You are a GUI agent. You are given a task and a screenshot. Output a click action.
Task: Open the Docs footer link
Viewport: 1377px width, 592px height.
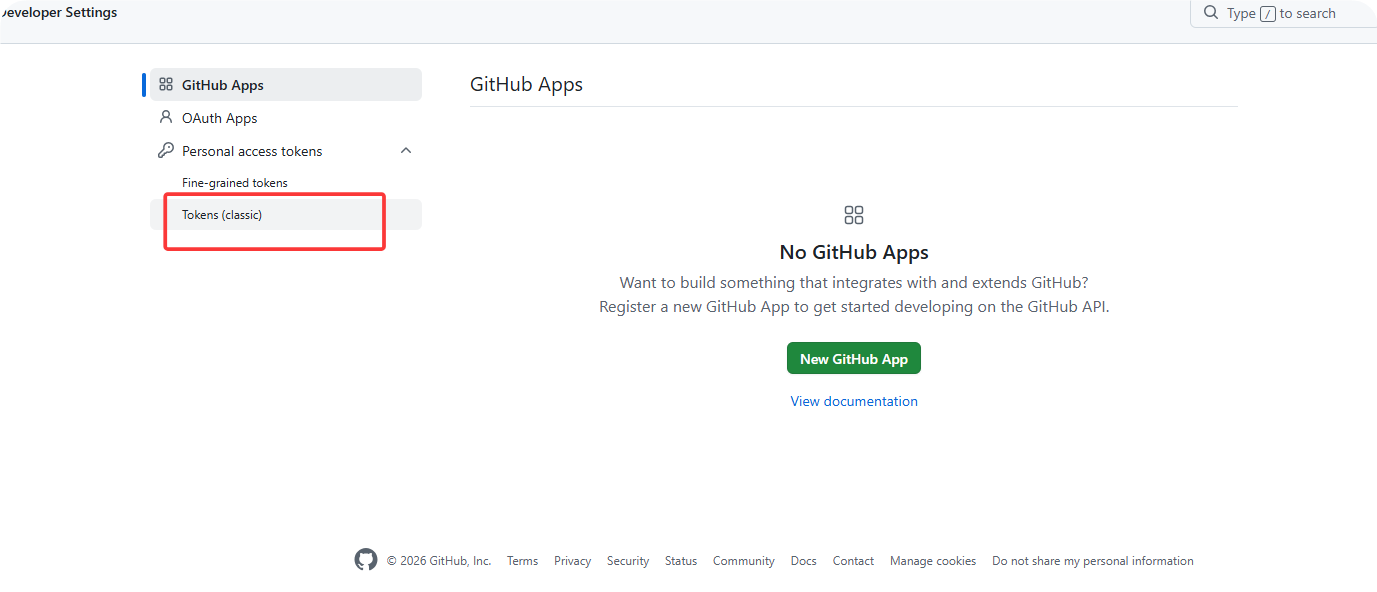804,561
